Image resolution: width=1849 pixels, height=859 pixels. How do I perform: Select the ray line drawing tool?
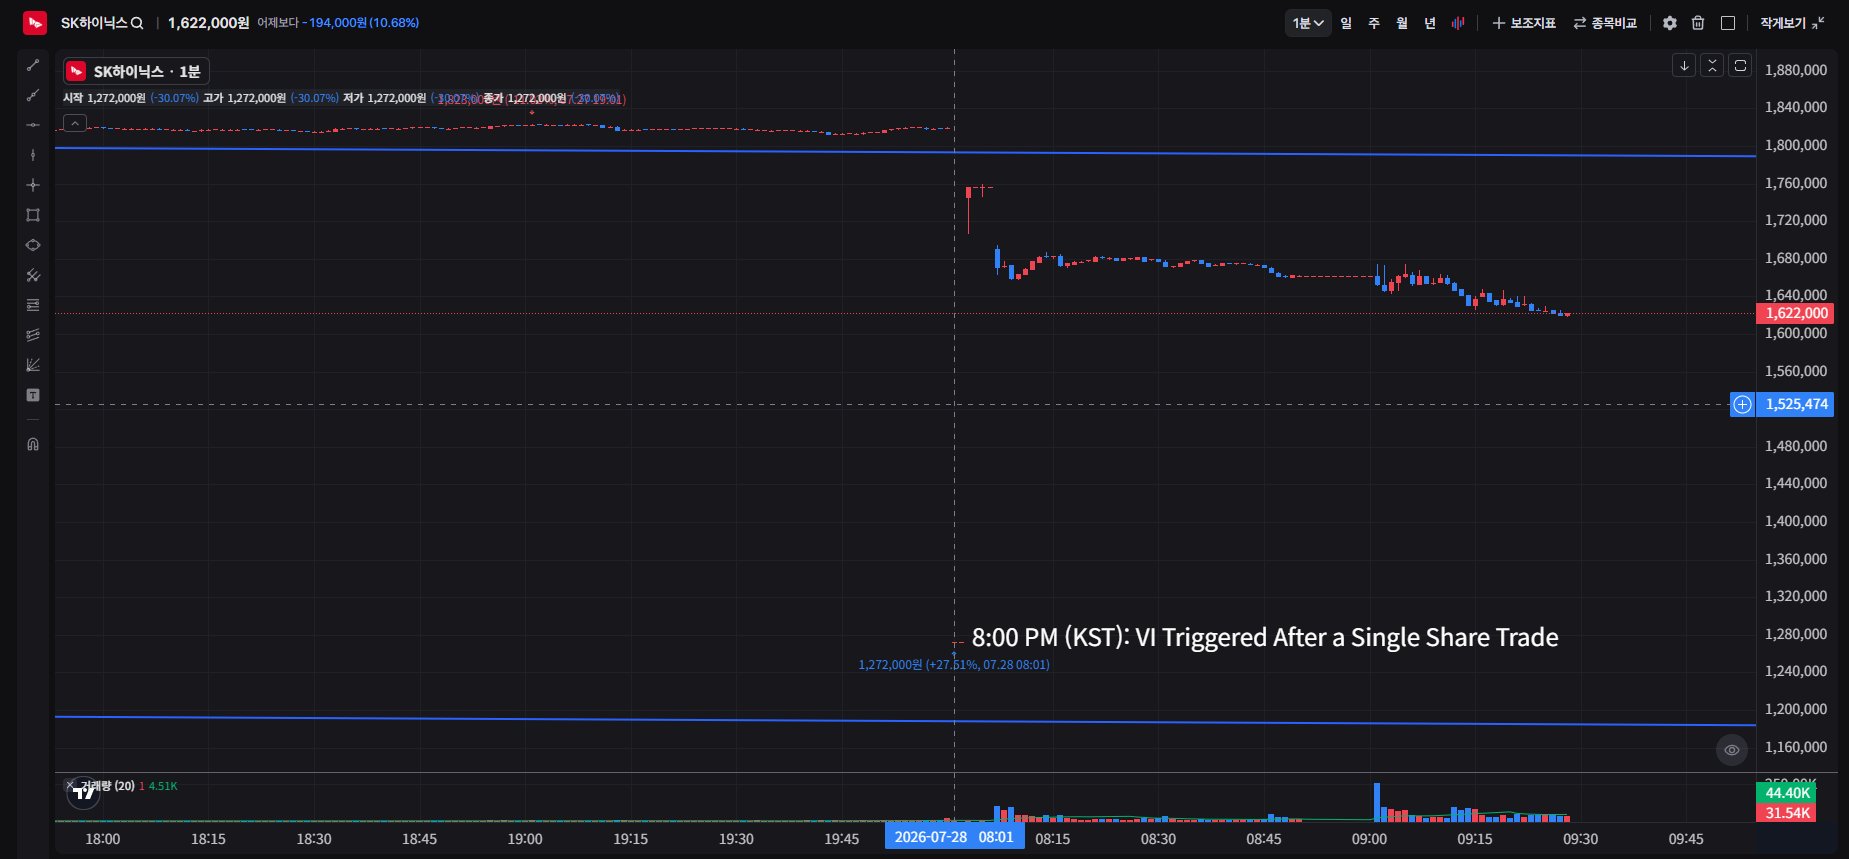(x=33, y=95)
